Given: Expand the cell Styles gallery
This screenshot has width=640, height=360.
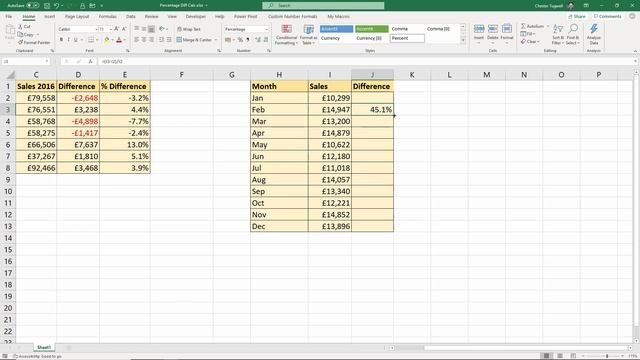Looking at the screenshot, I should click(463, 40).
